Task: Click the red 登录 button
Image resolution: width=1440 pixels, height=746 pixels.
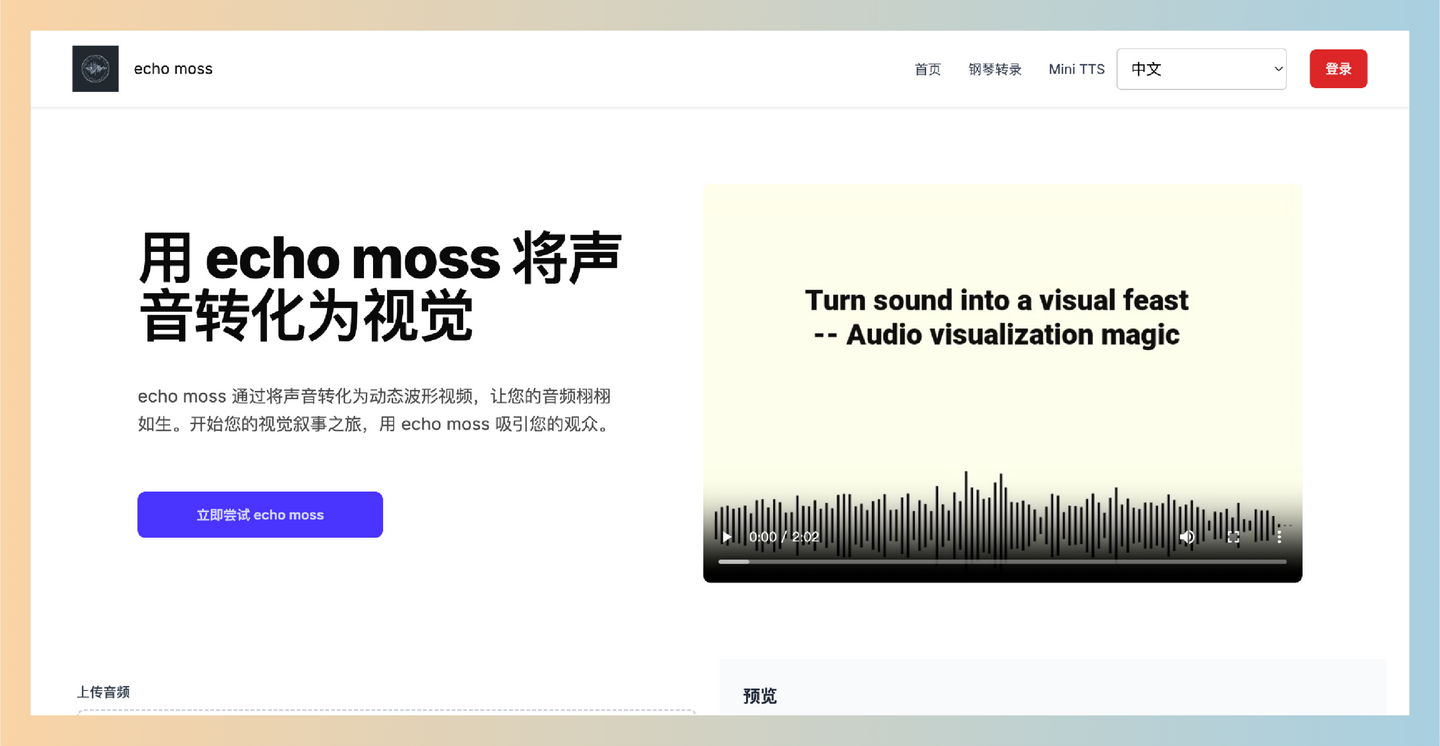Action: tap(1338, 69)
